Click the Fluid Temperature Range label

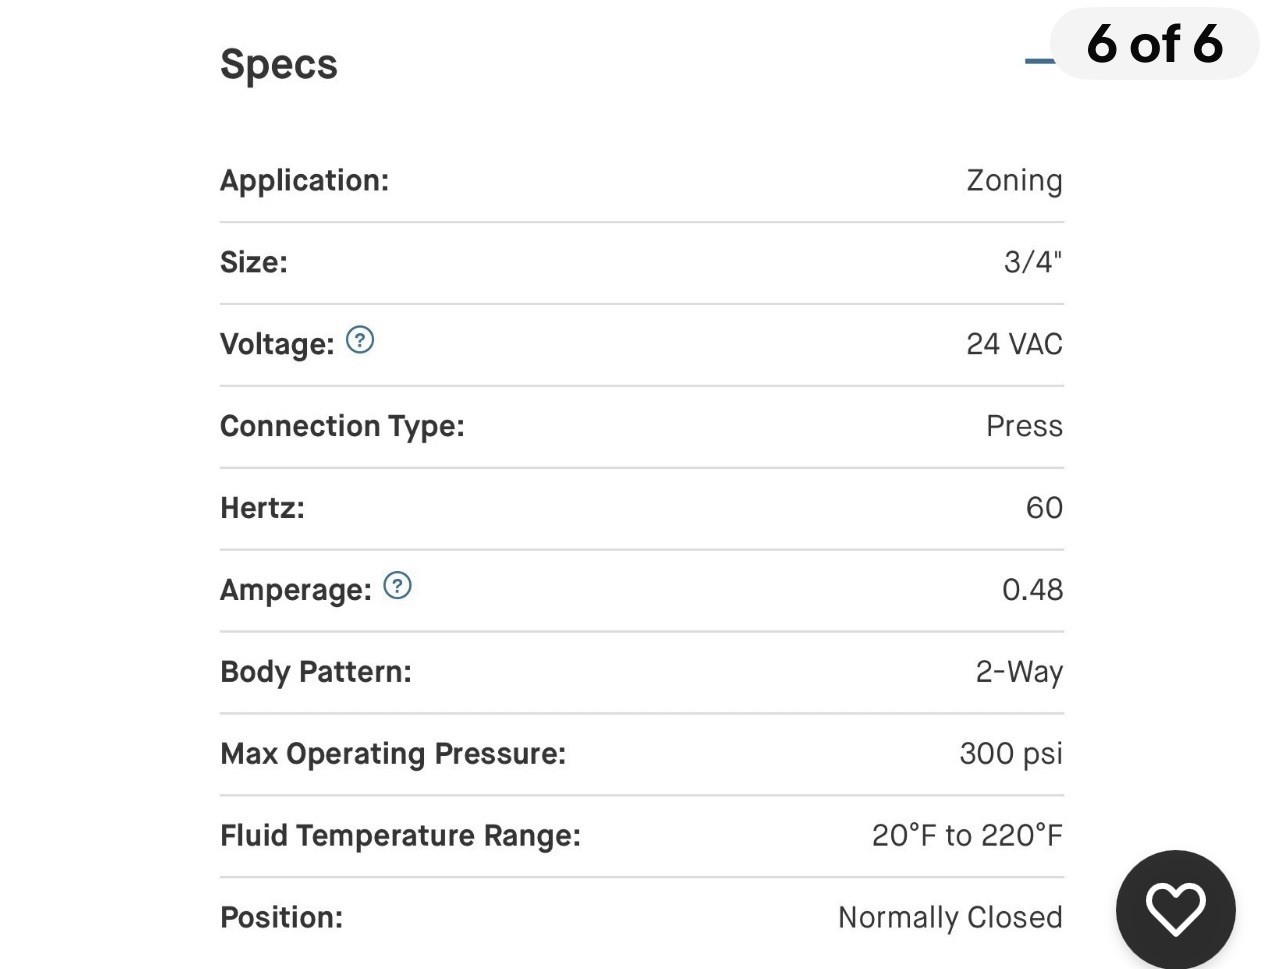point(400,835)
